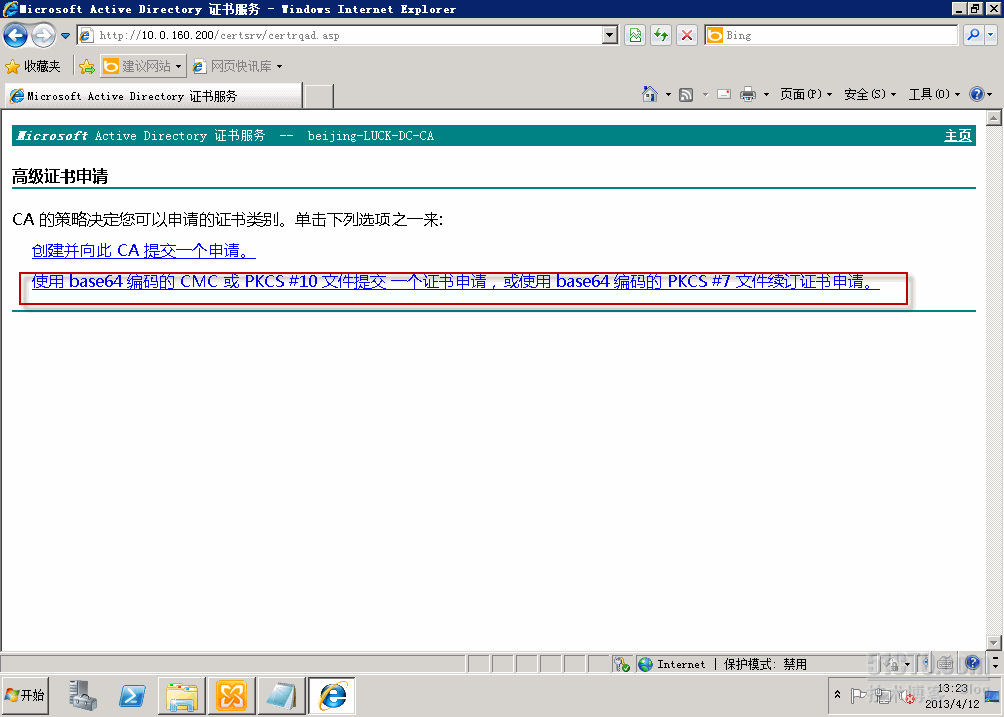Screen dimensions: 1004x717
Task: Open the Print options dropdown arrow
Action: pos(766,95)
